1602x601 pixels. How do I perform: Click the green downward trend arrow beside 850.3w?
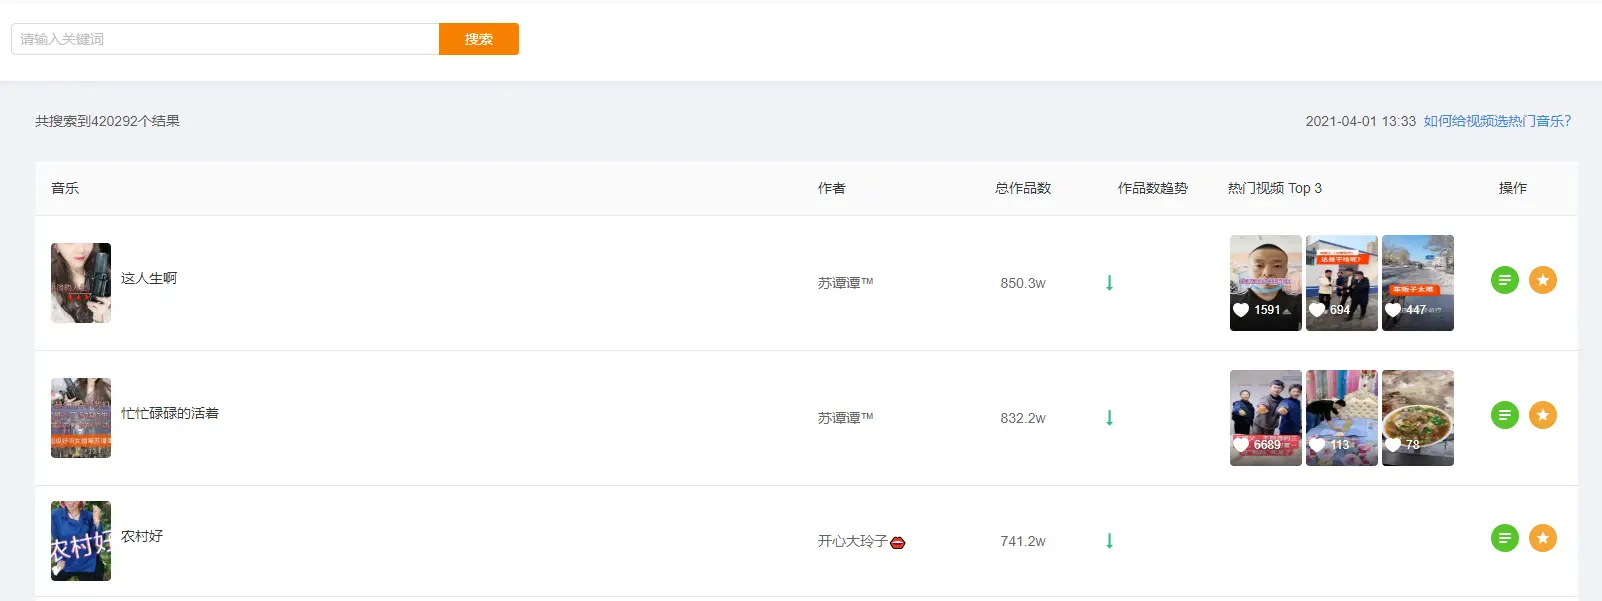1109,283
